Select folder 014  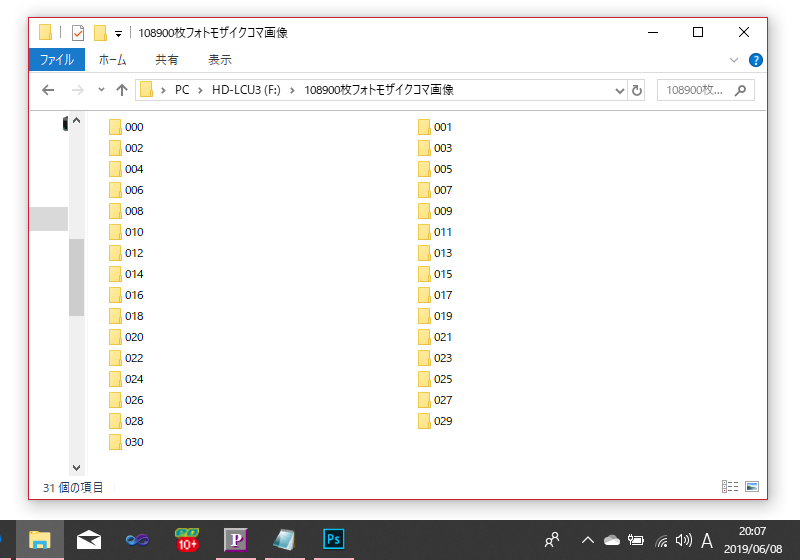click(x=126, y=274)
